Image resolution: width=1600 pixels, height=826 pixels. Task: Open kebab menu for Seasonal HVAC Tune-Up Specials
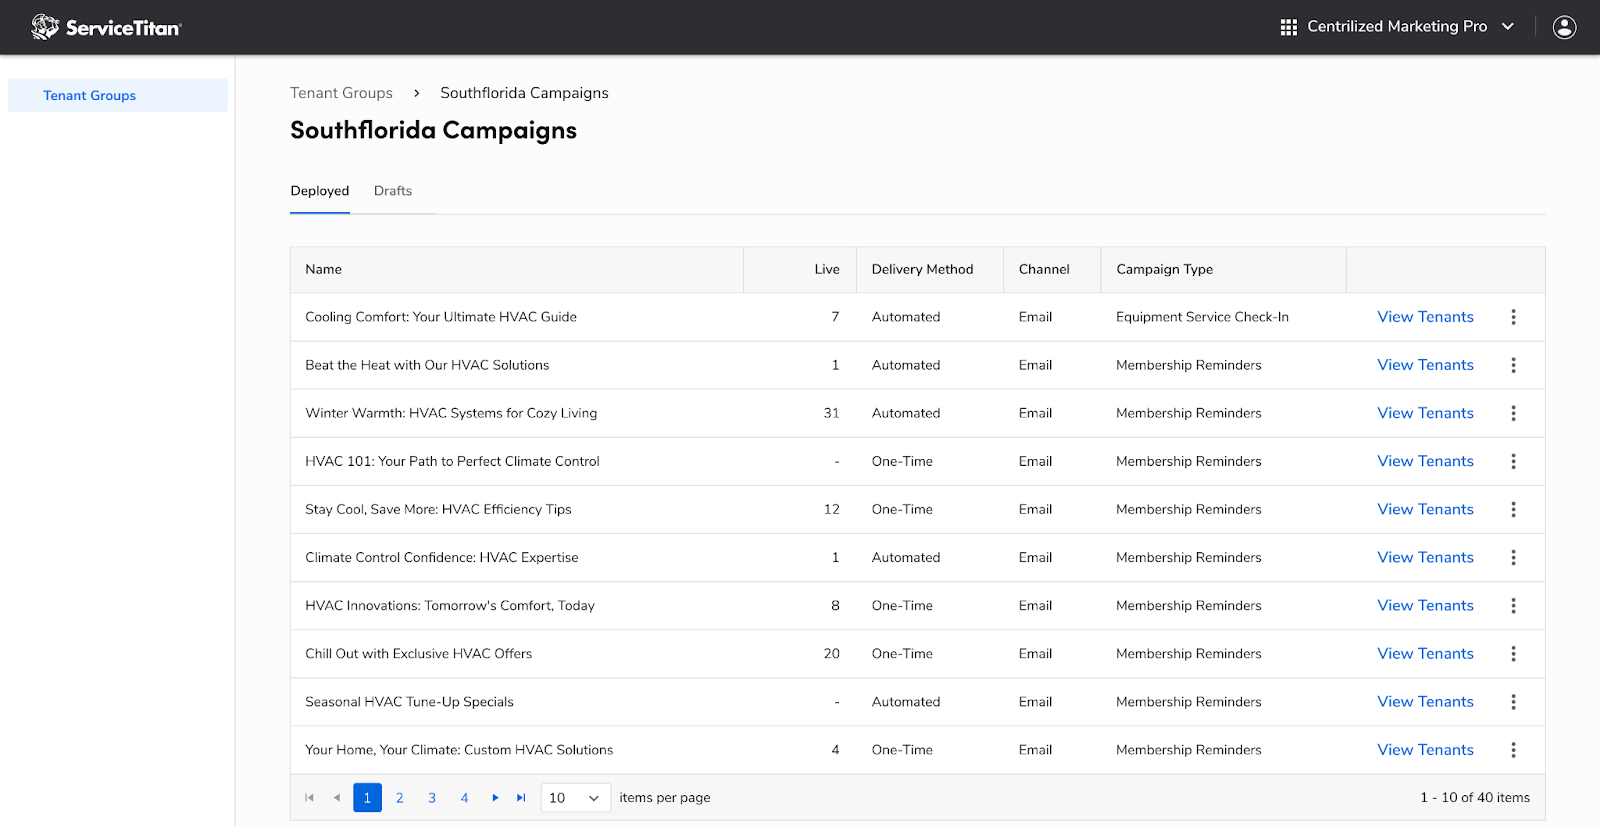[x=1513, y=702]
